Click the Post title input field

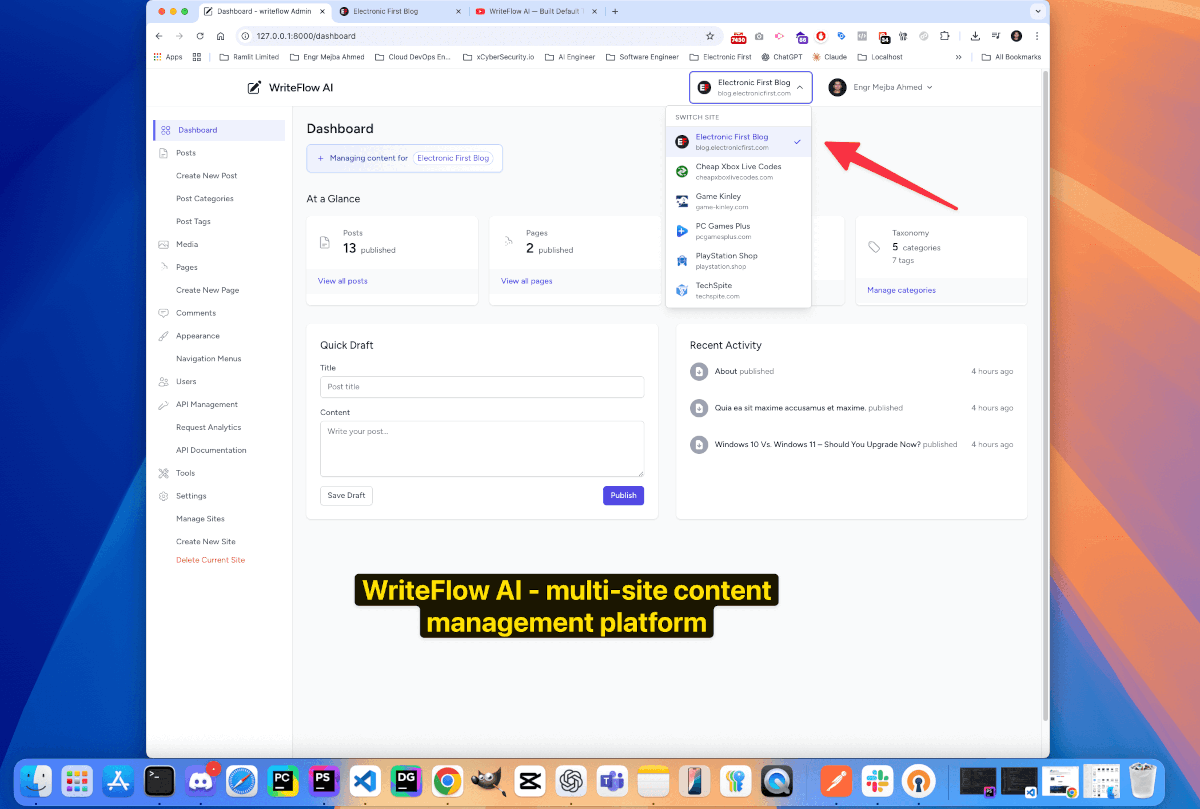(481, 387)
